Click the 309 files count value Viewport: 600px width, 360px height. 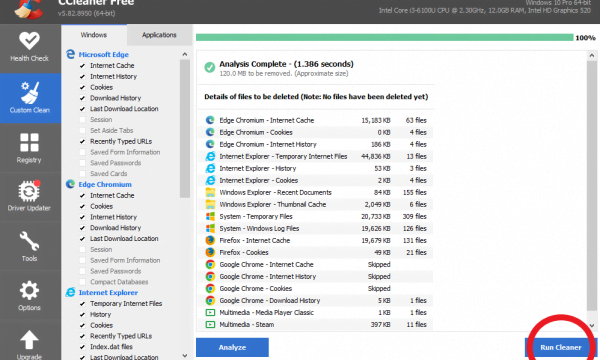[x=414, y=216]
